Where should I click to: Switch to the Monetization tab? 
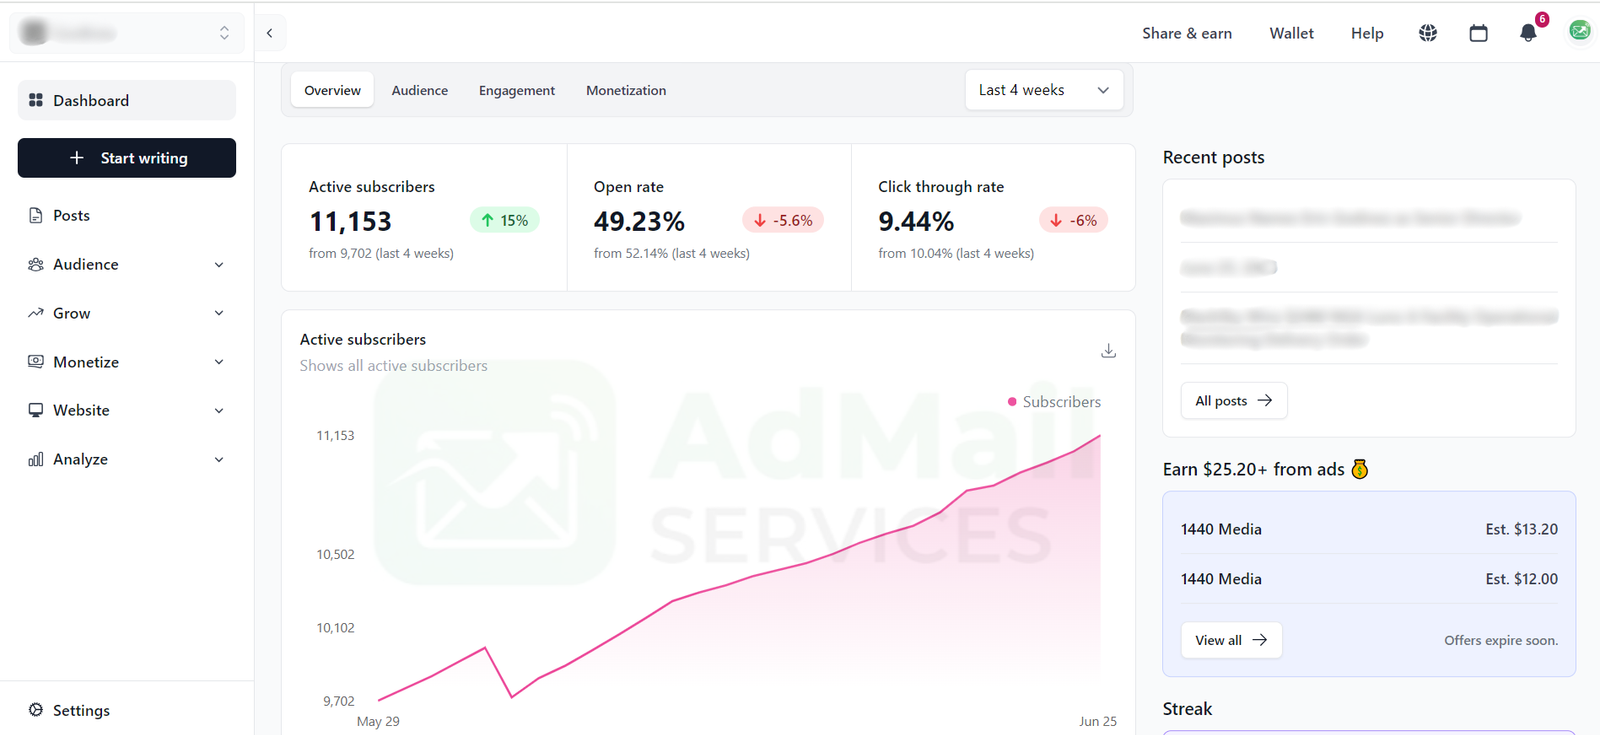(625, 90)
